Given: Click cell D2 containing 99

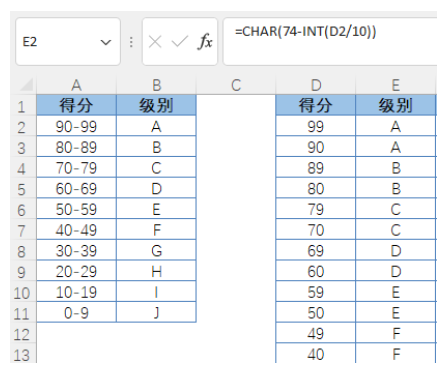Looking at the screenshot, I should 316,126.
